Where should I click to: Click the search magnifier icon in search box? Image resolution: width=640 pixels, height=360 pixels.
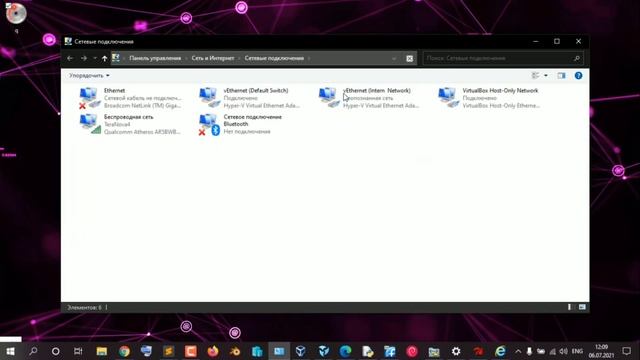577,58
